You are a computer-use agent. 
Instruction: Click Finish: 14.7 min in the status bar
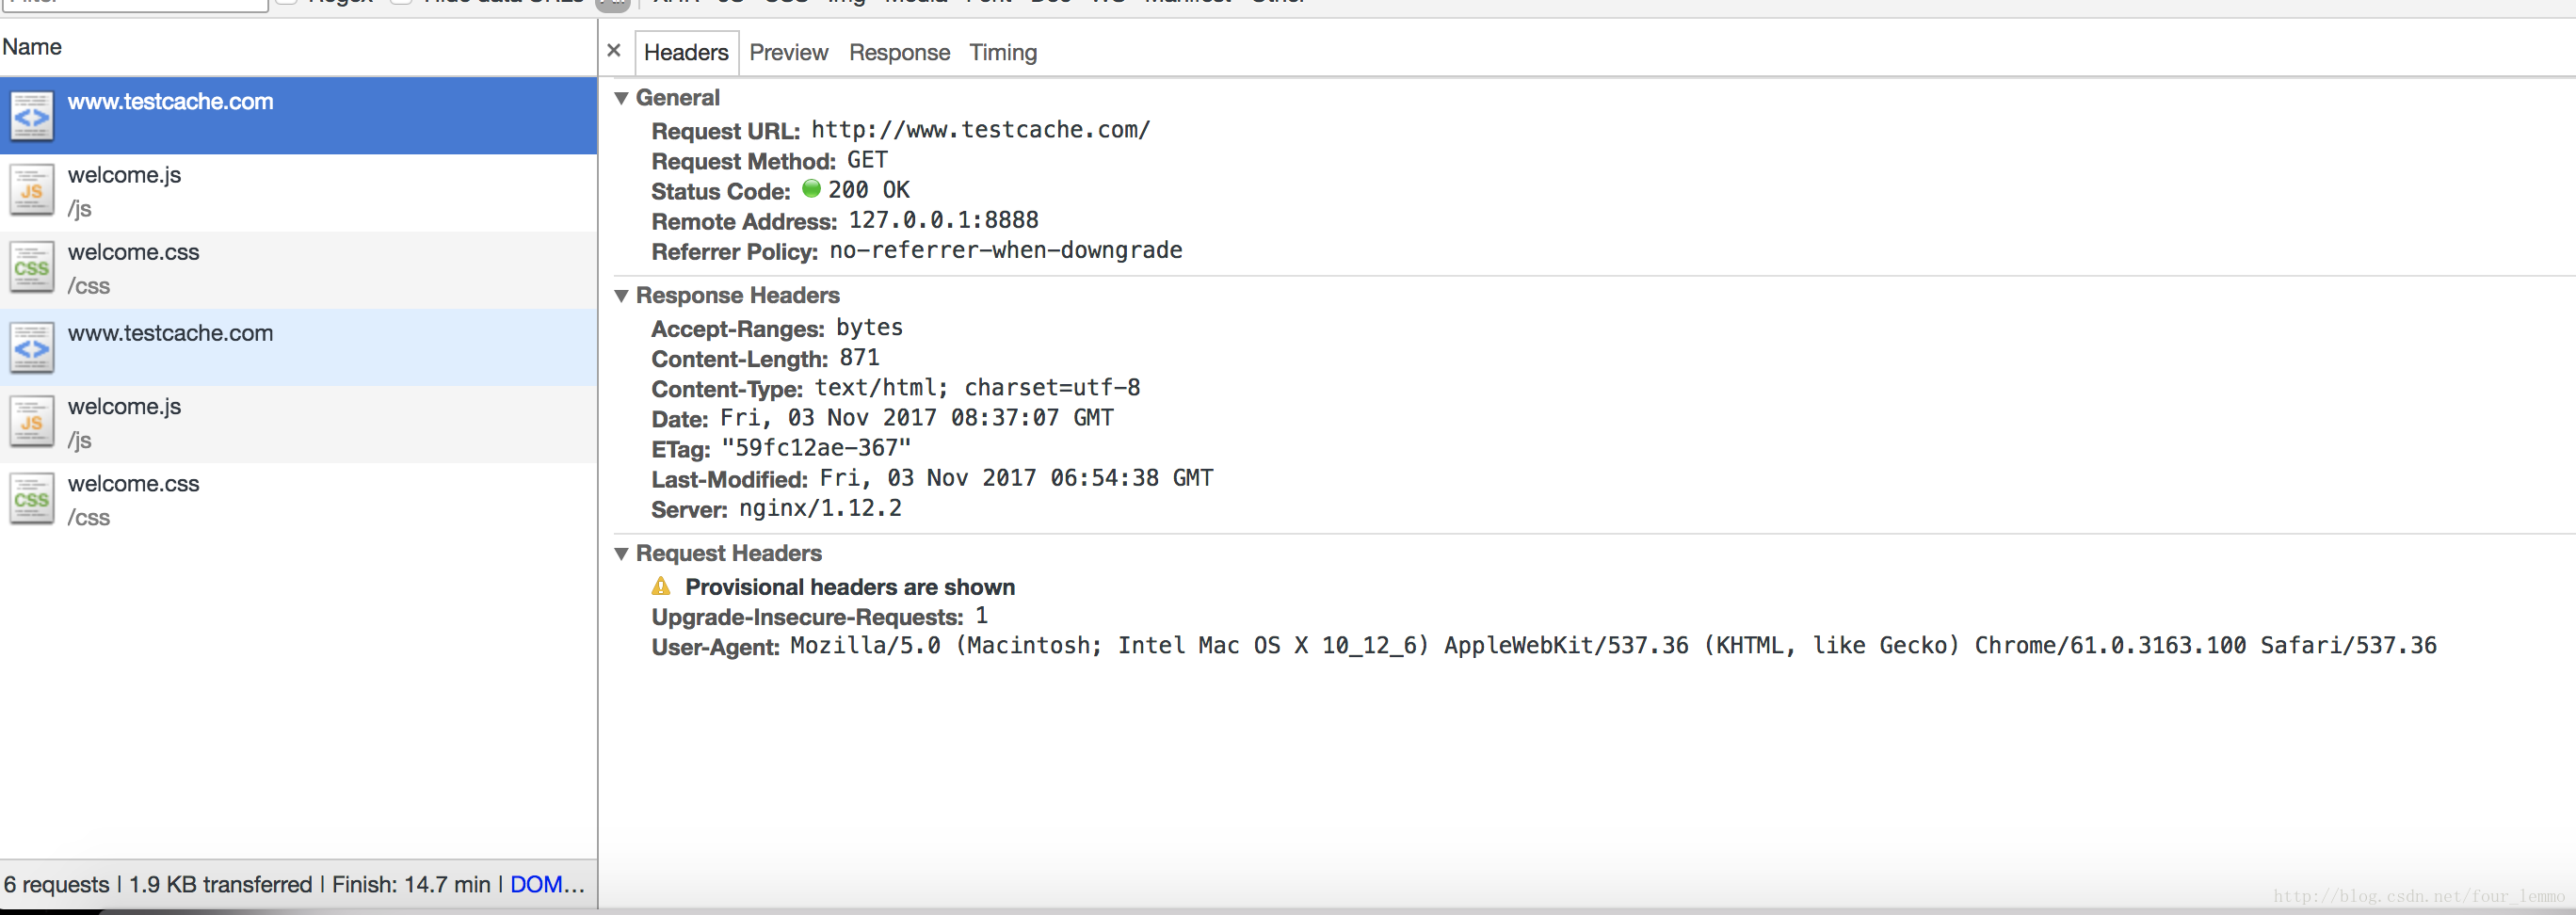pyautogui.click(x=411, y=884)
